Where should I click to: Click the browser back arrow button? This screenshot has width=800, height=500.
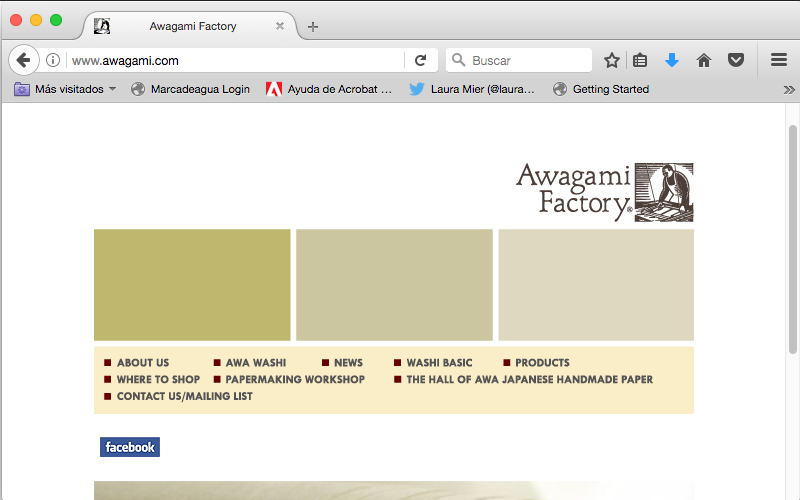coord(23,60)
